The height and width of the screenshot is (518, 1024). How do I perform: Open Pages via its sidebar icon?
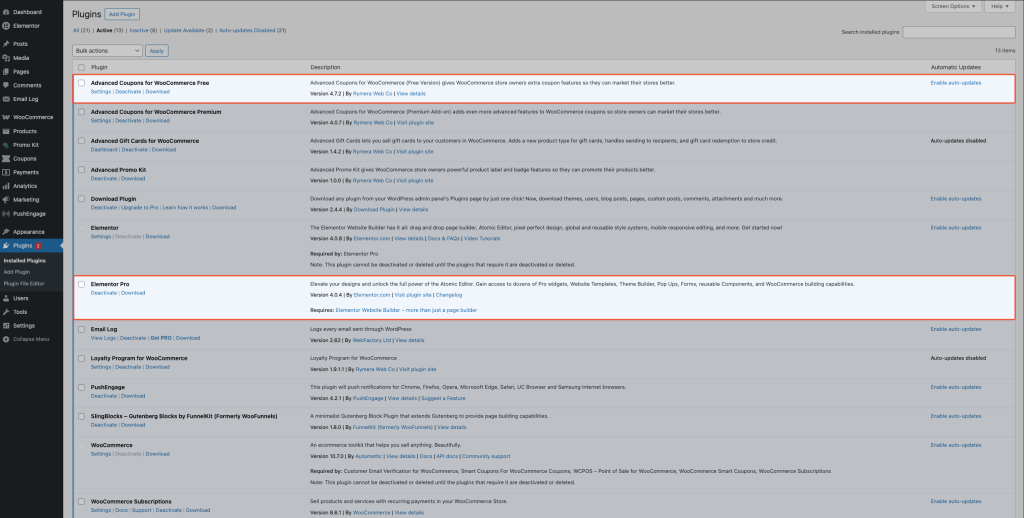pyautogui.click(x=6, y=72)
